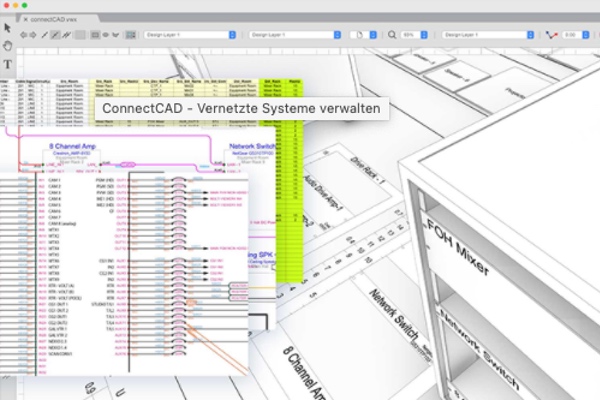Viewport: 600px width, 400px height.
Task: Click the grid snapping toolbar icon
Action: 131,35
